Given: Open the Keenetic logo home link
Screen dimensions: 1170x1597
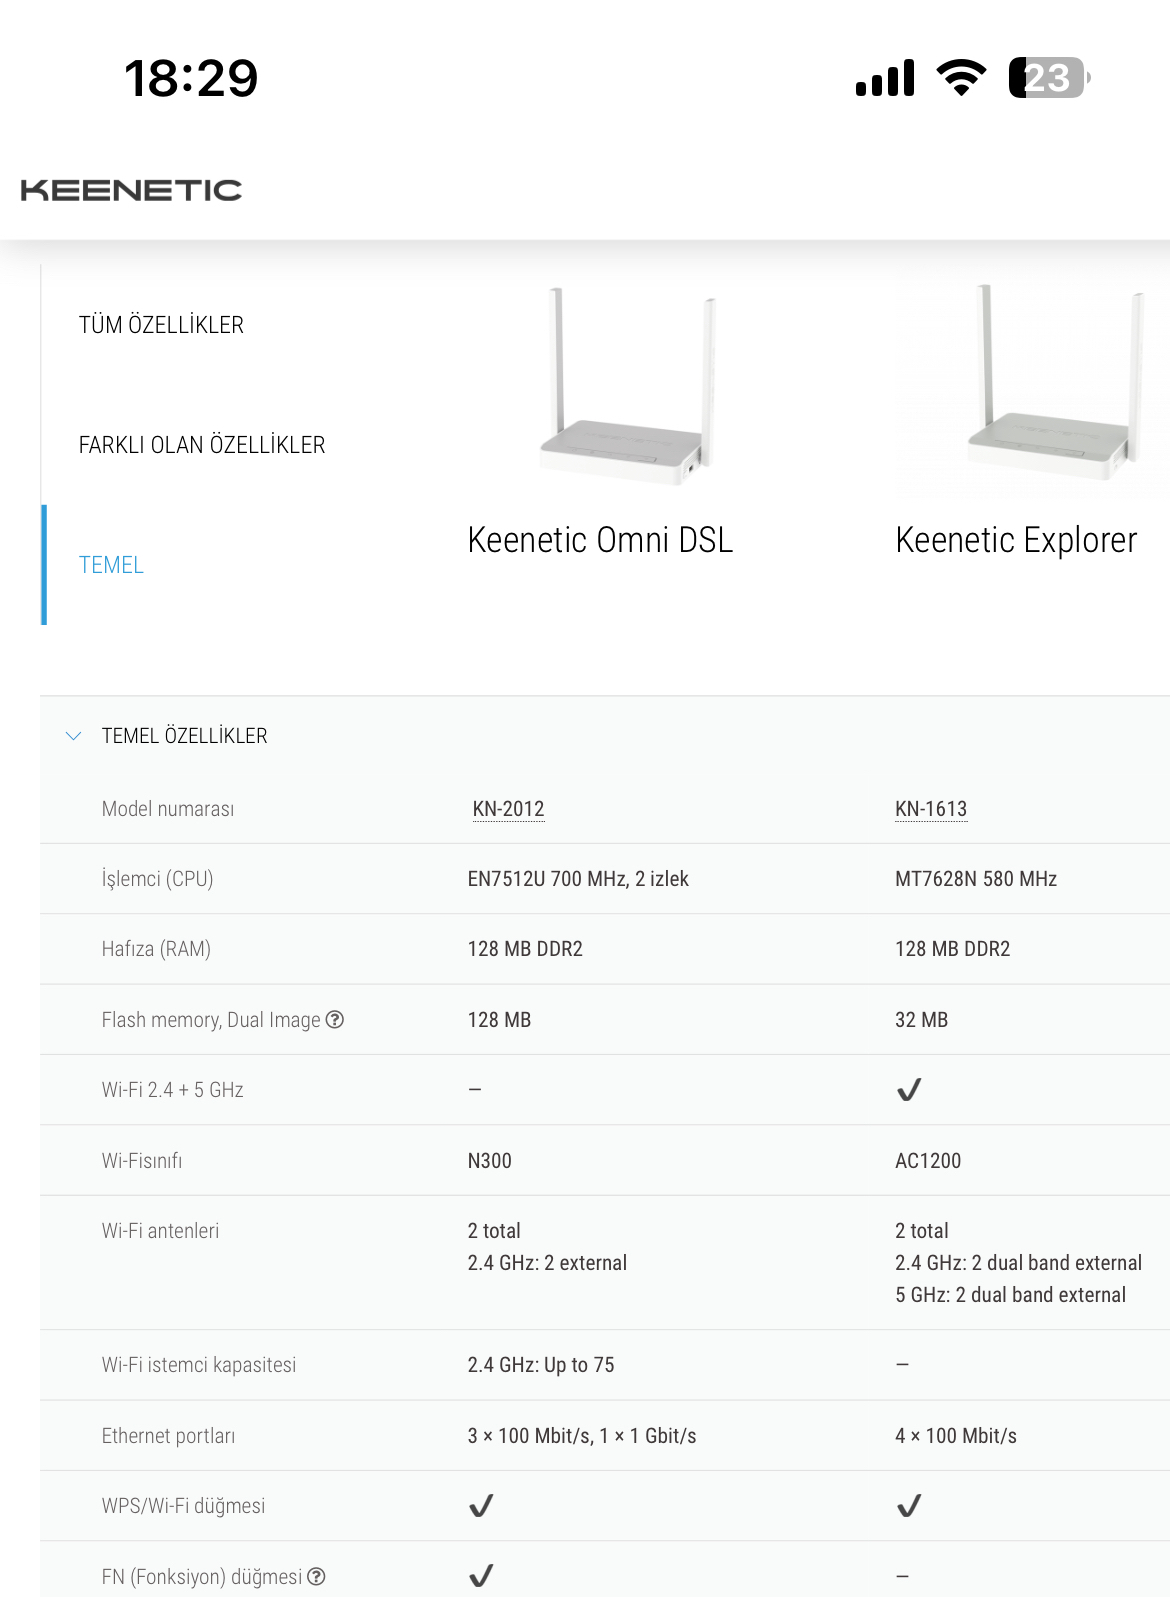Looking at the screenshot, I should 131,190.
